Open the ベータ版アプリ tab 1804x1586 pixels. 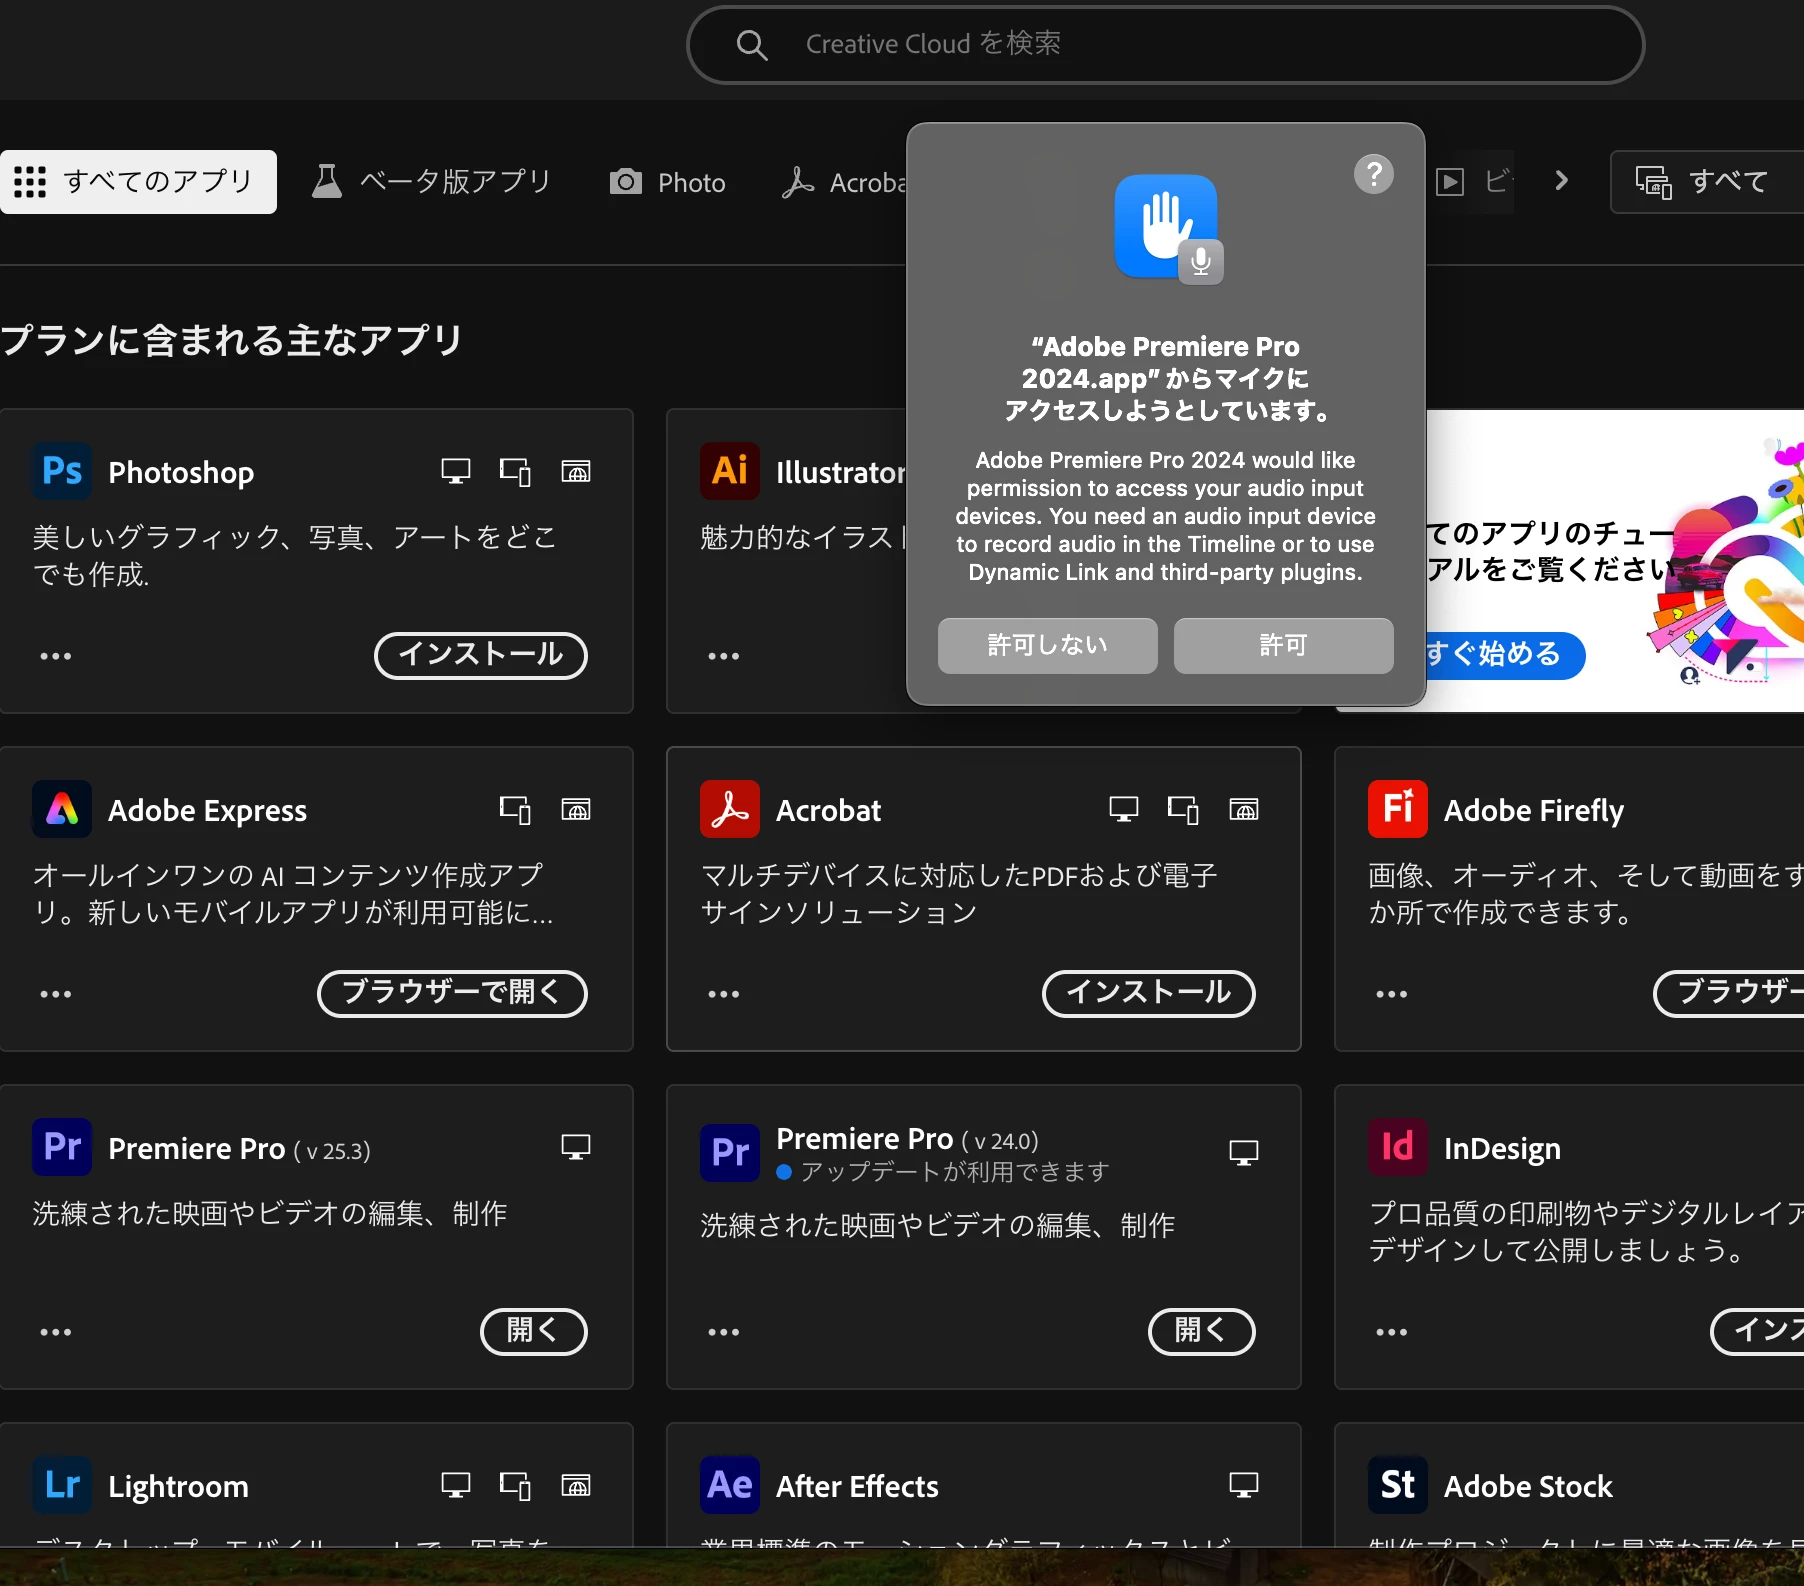coord(431,182)
